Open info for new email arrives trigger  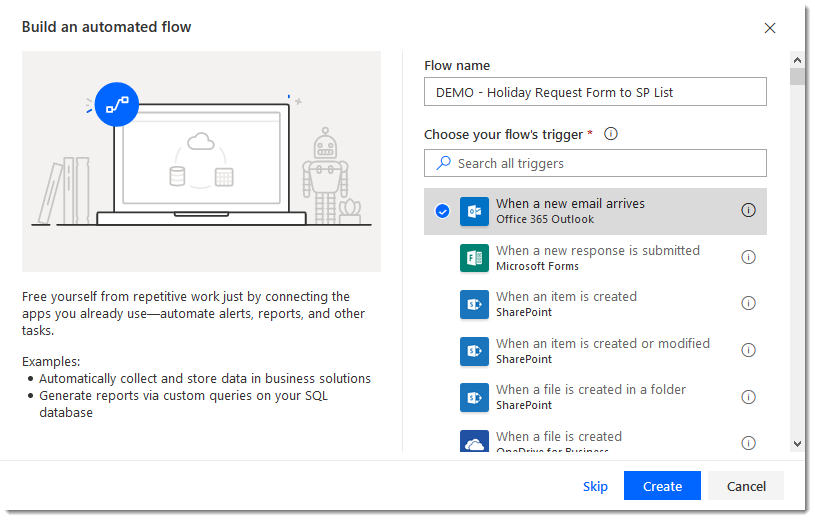coord(748,210)
